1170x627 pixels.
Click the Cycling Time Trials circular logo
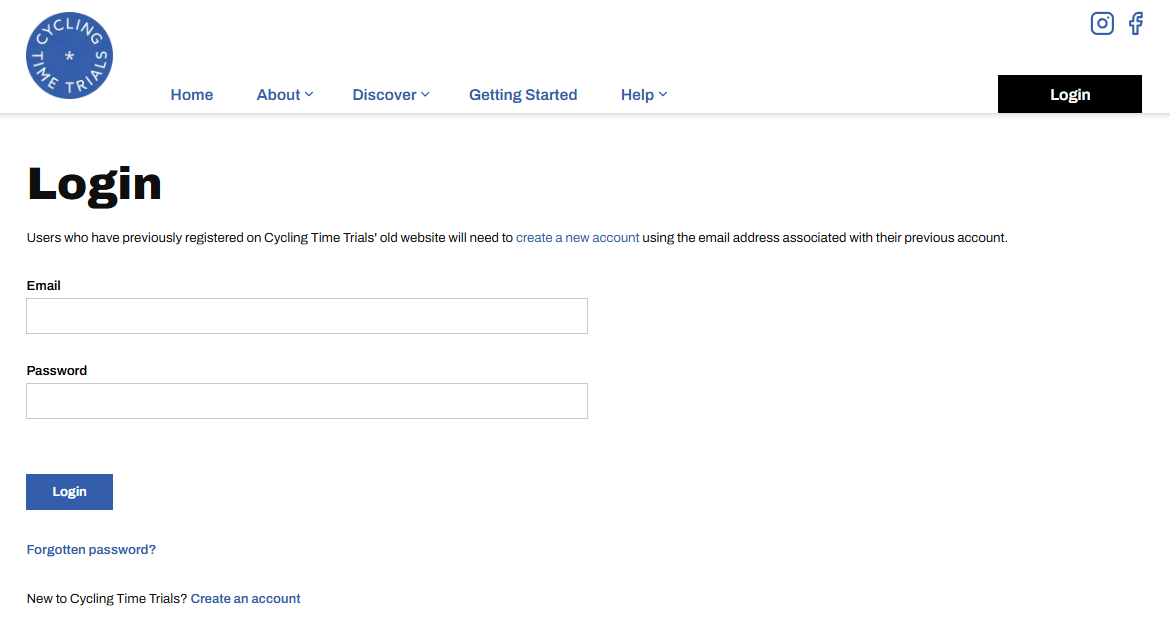69,56
